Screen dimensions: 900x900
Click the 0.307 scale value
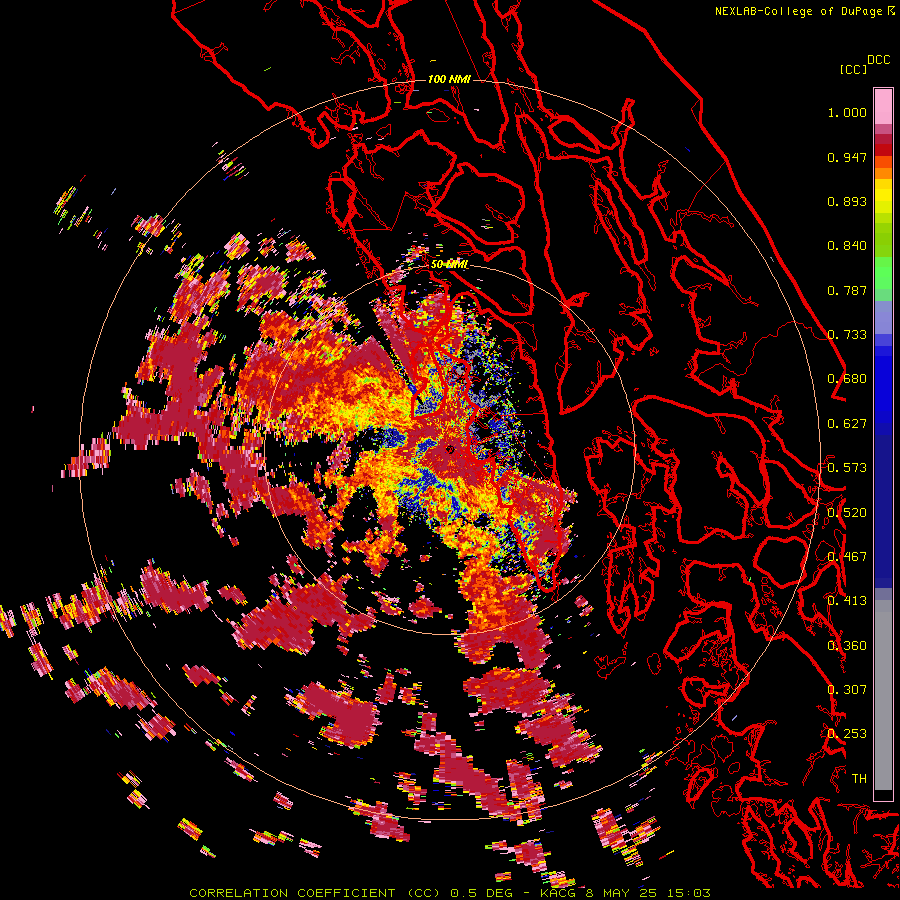pos(847,690)
